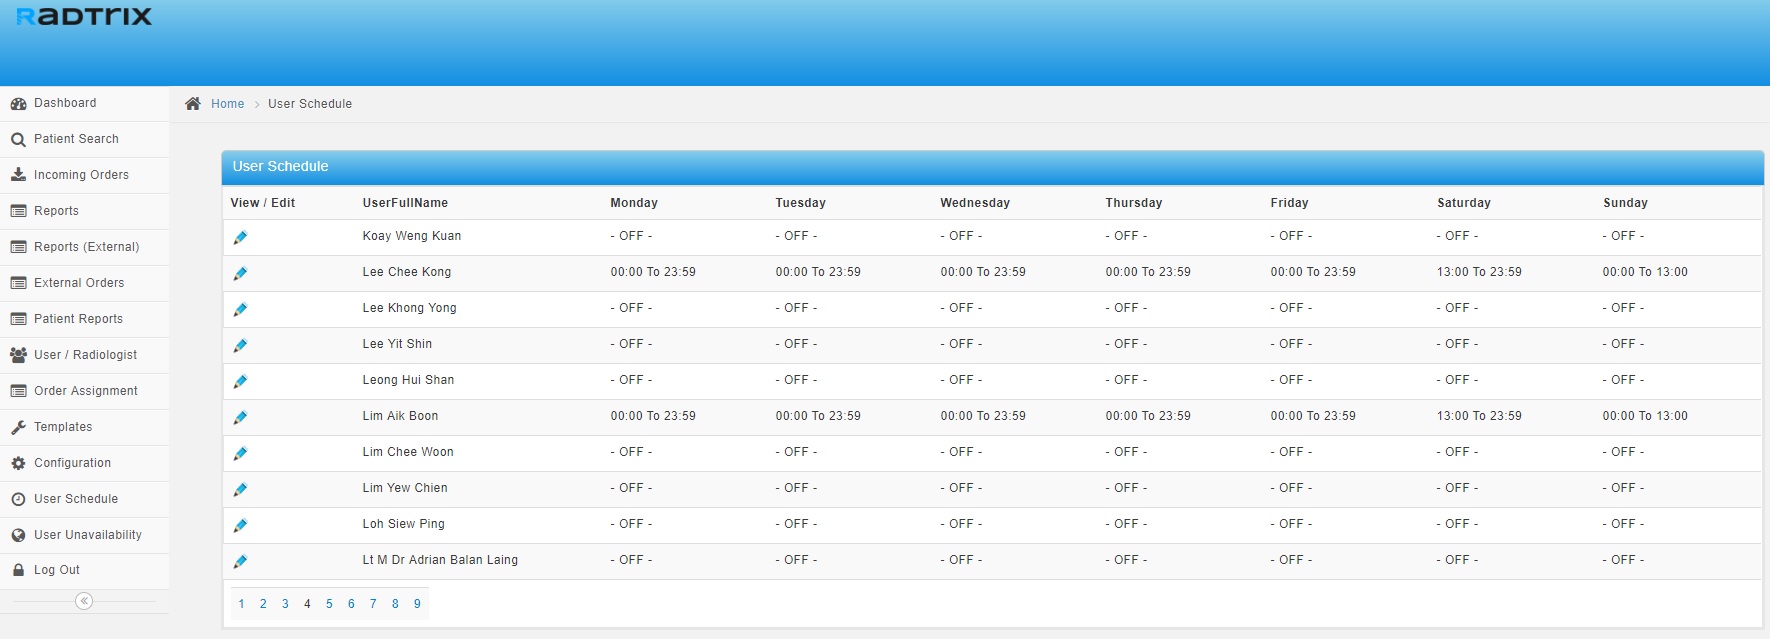The height and width of the screenshot is (639, 1770).
Task: Click the home icon in breadcrumb
Action: pyautogui.click(x=193, y=104)
